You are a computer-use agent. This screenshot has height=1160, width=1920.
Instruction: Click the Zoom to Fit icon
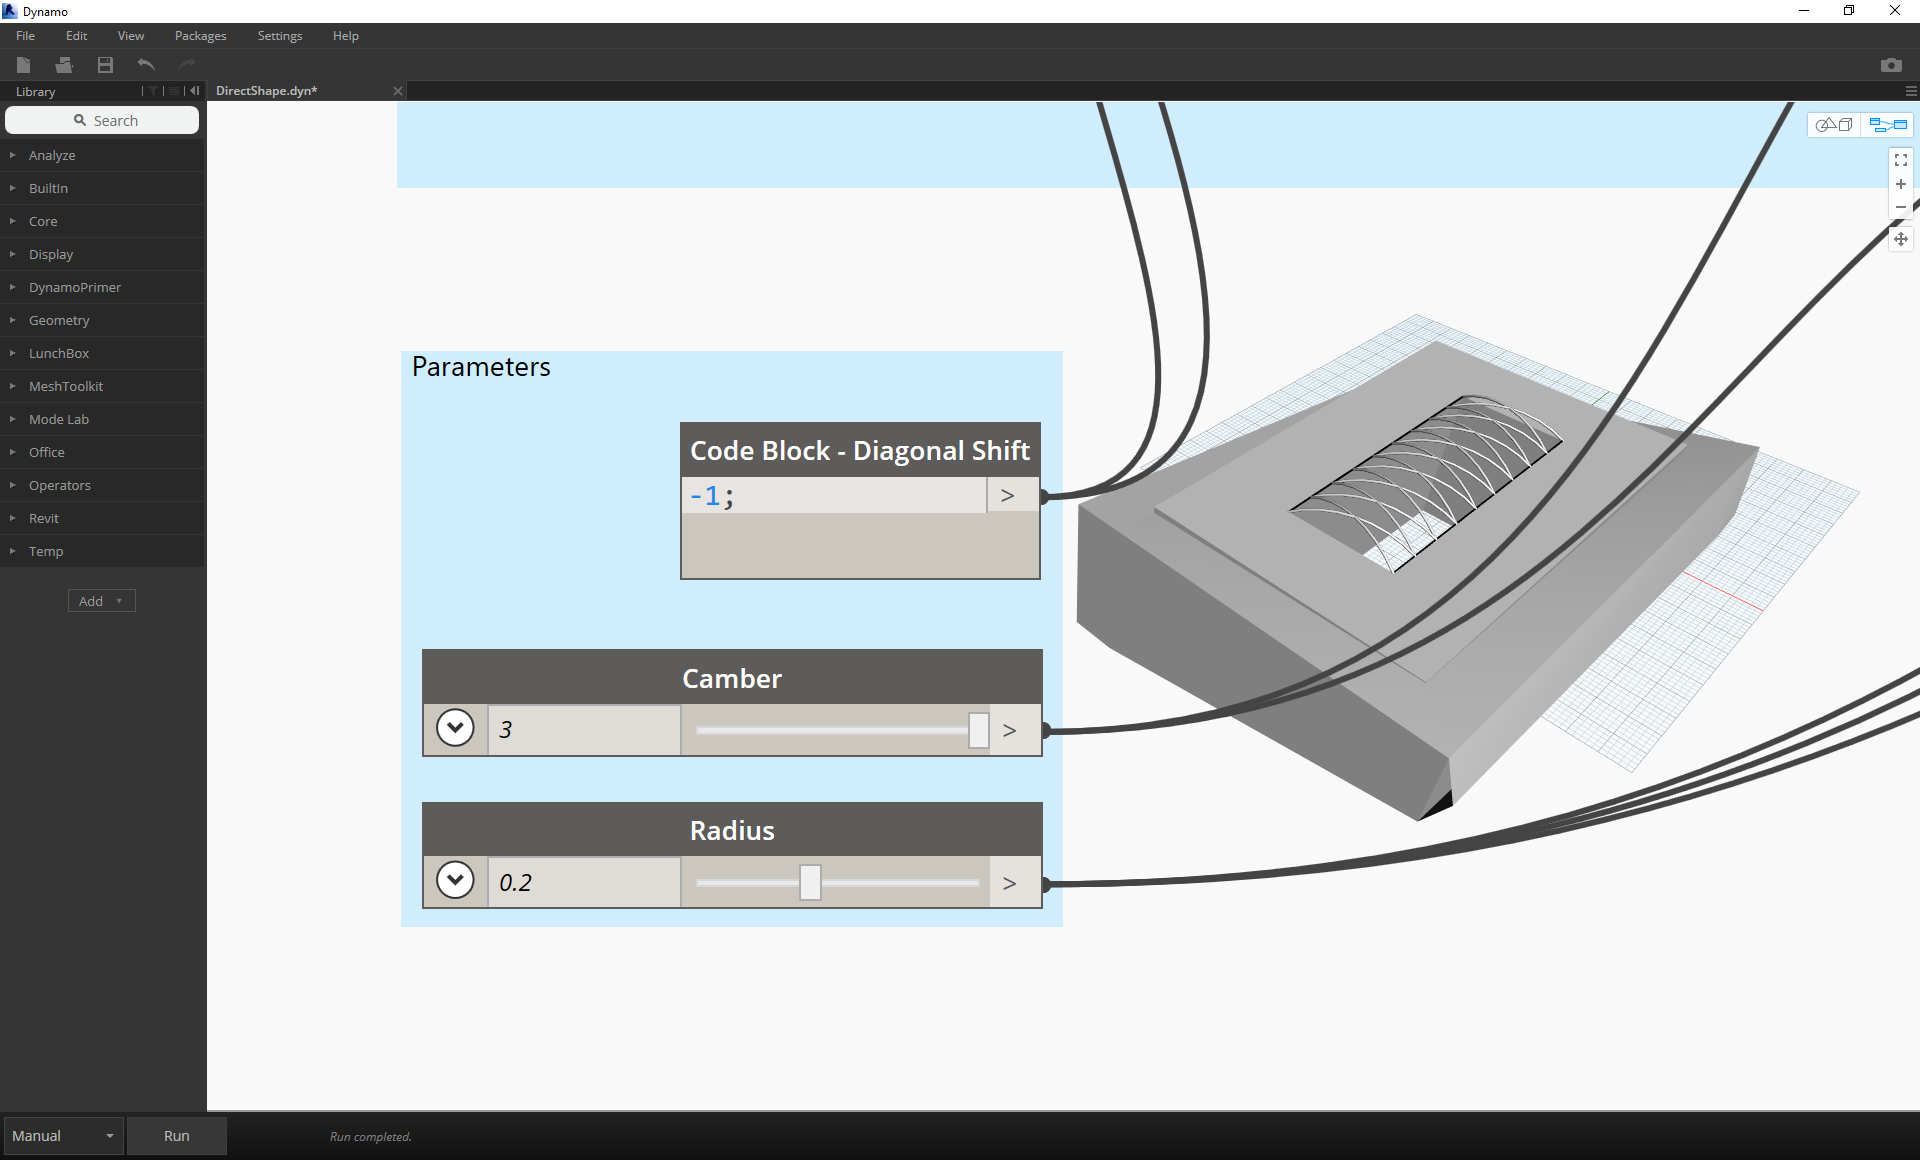pos(1900,160)
